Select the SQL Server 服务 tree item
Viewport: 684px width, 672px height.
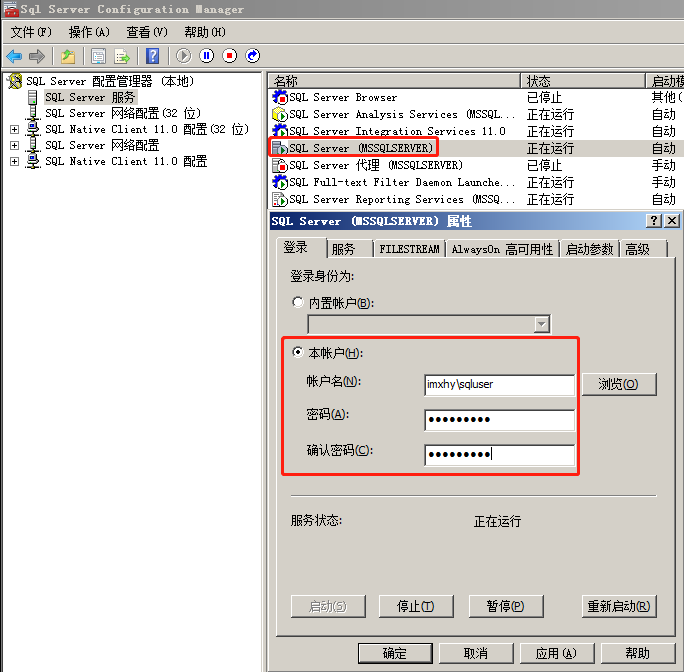[x=90, y=97]
